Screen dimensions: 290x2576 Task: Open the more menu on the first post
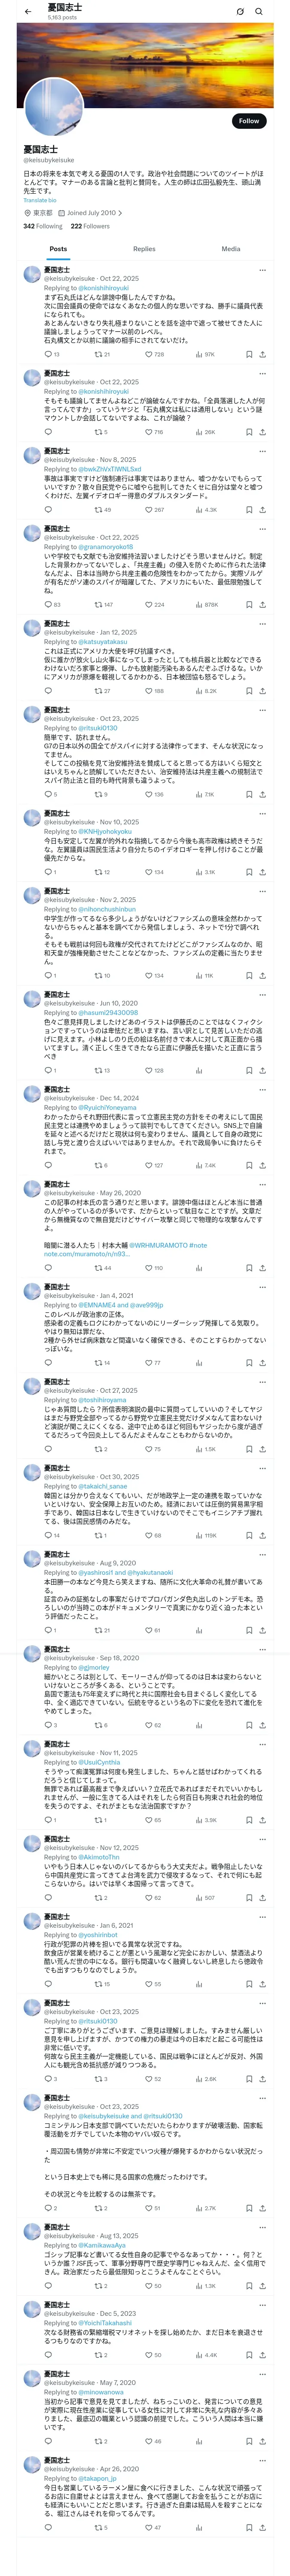[263, 271]
